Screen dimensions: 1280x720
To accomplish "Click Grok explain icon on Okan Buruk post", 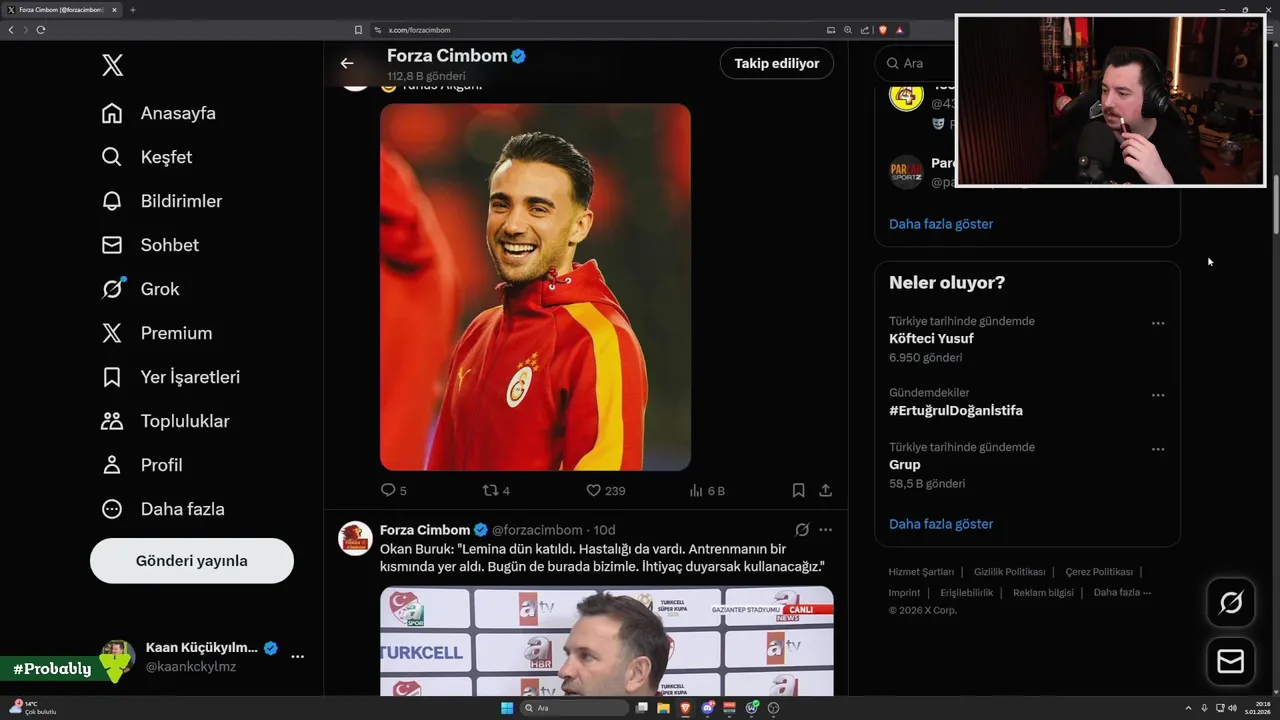I will click(802, 530).
